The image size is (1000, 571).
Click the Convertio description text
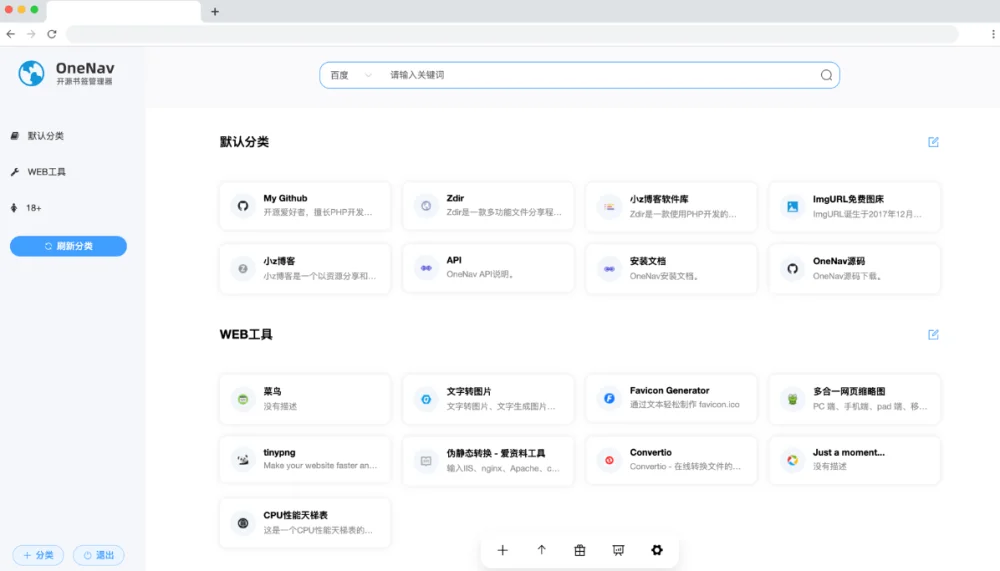point(685,466)
